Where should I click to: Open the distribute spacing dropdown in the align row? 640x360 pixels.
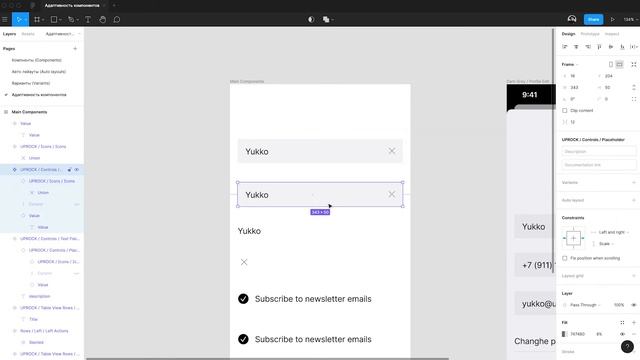(x=634, y=47)
